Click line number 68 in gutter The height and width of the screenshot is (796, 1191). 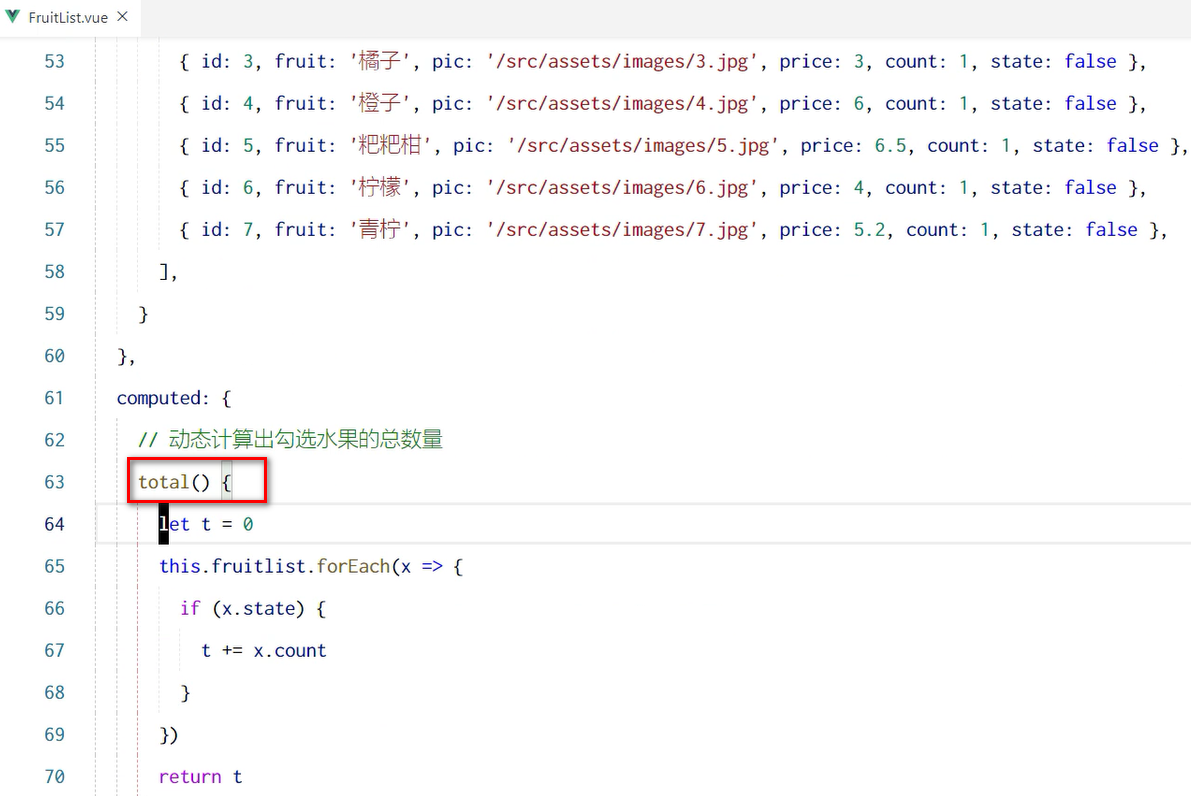(x=55, y=693)
